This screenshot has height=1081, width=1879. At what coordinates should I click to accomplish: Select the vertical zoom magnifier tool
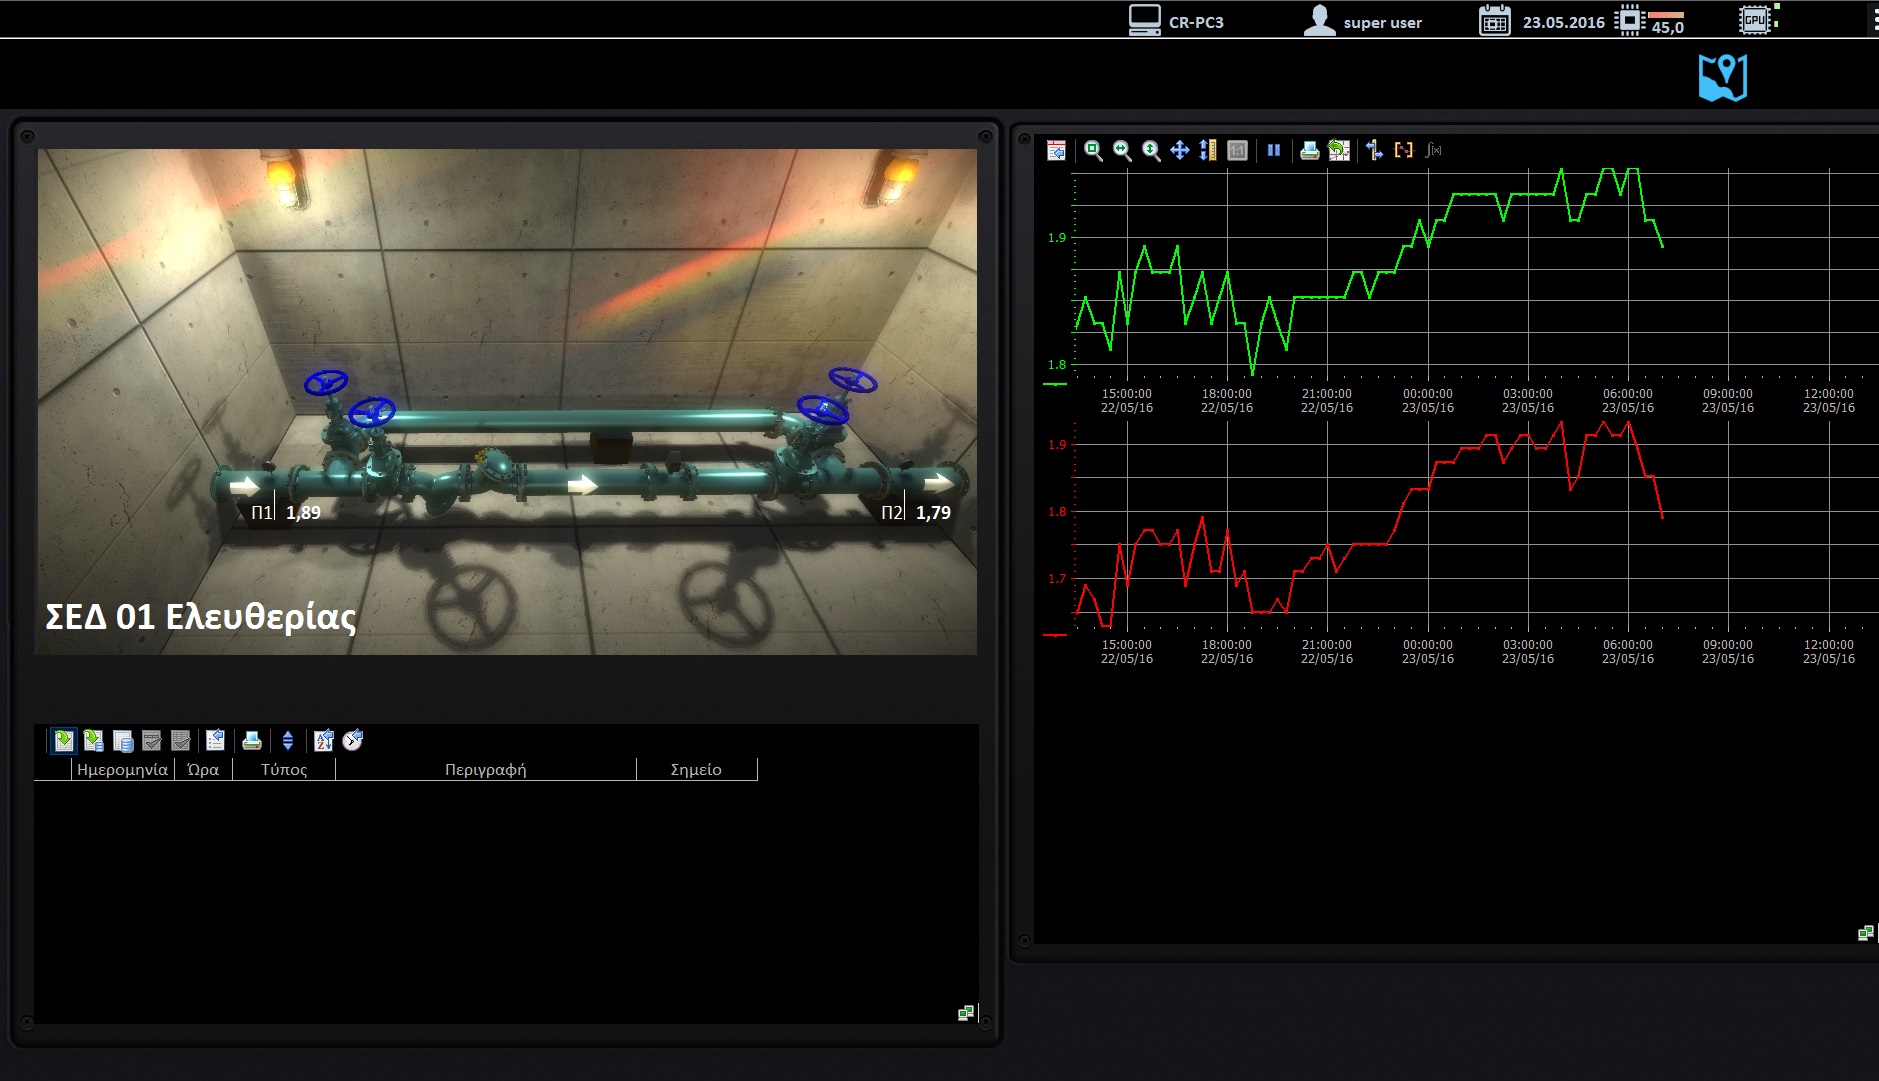1151,151
